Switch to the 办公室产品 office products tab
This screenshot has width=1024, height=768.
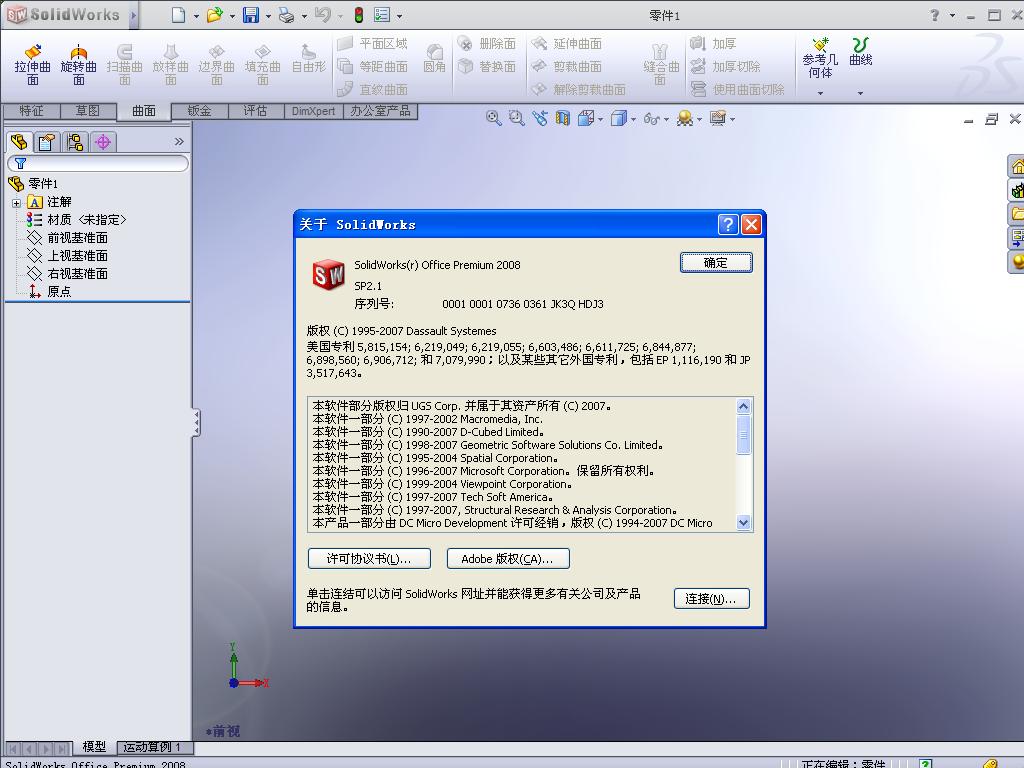381,111
